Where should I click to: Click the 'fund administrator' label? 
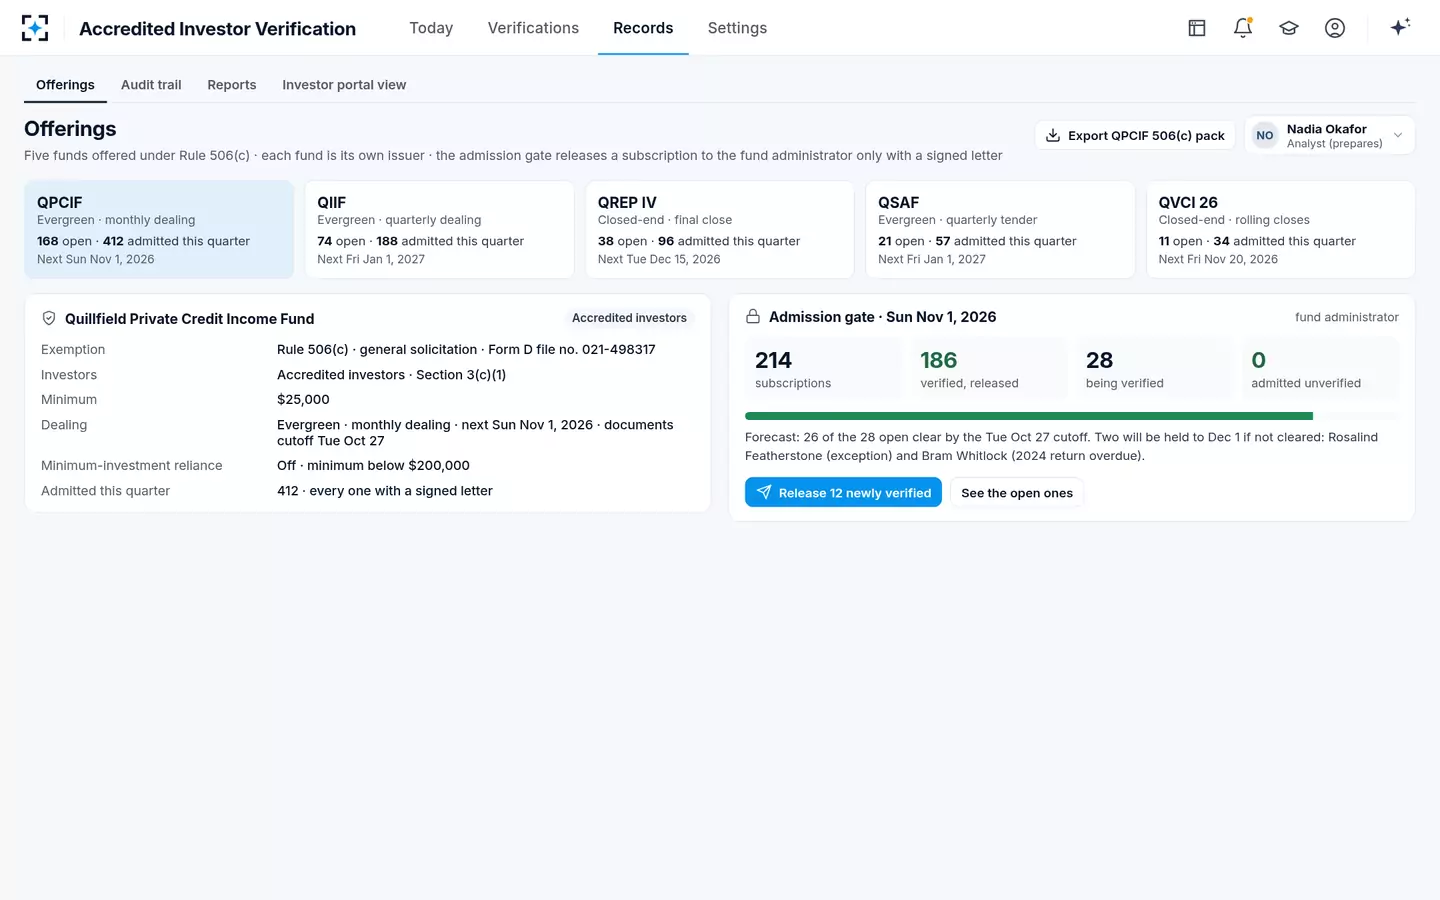tap(1347, 318)
